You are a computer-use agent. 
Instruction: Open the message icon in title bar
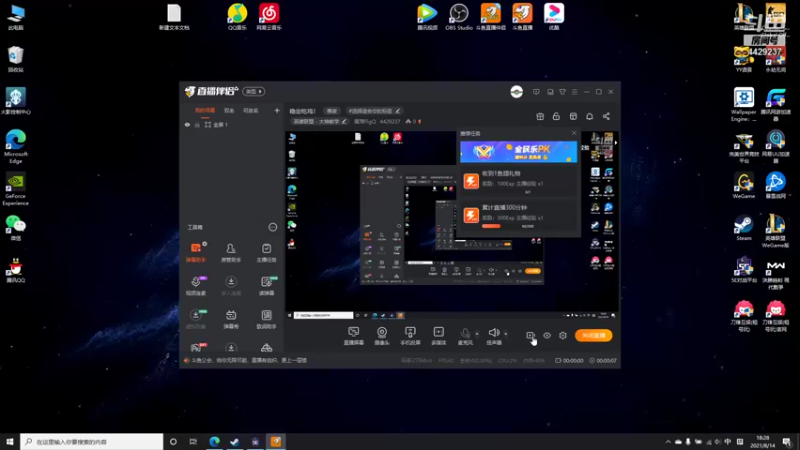pos(536,92)
